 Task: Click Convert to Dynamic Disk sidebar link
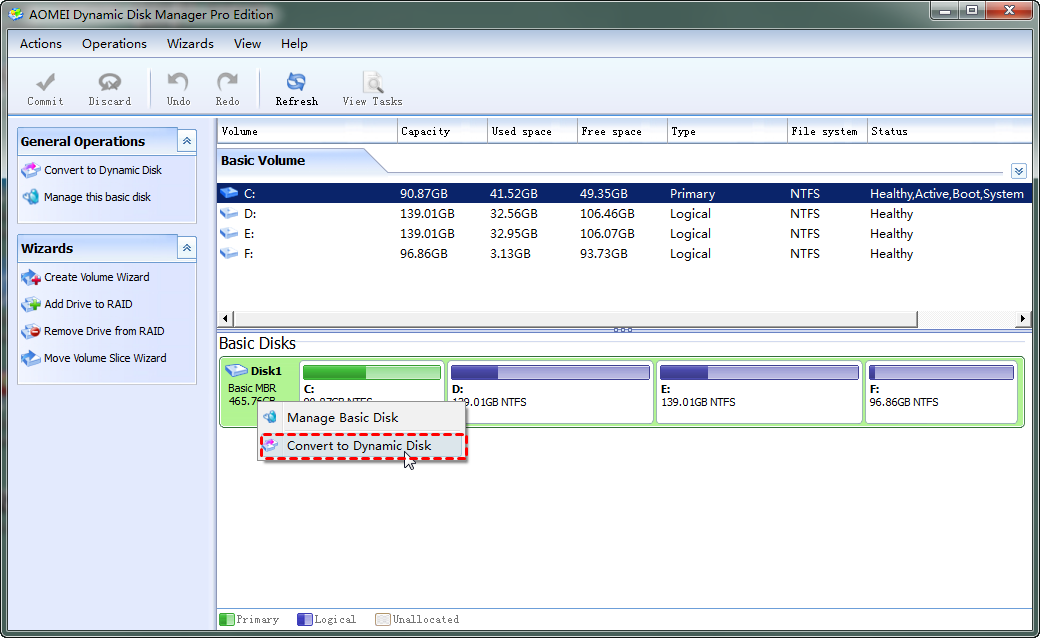point(103,170)
